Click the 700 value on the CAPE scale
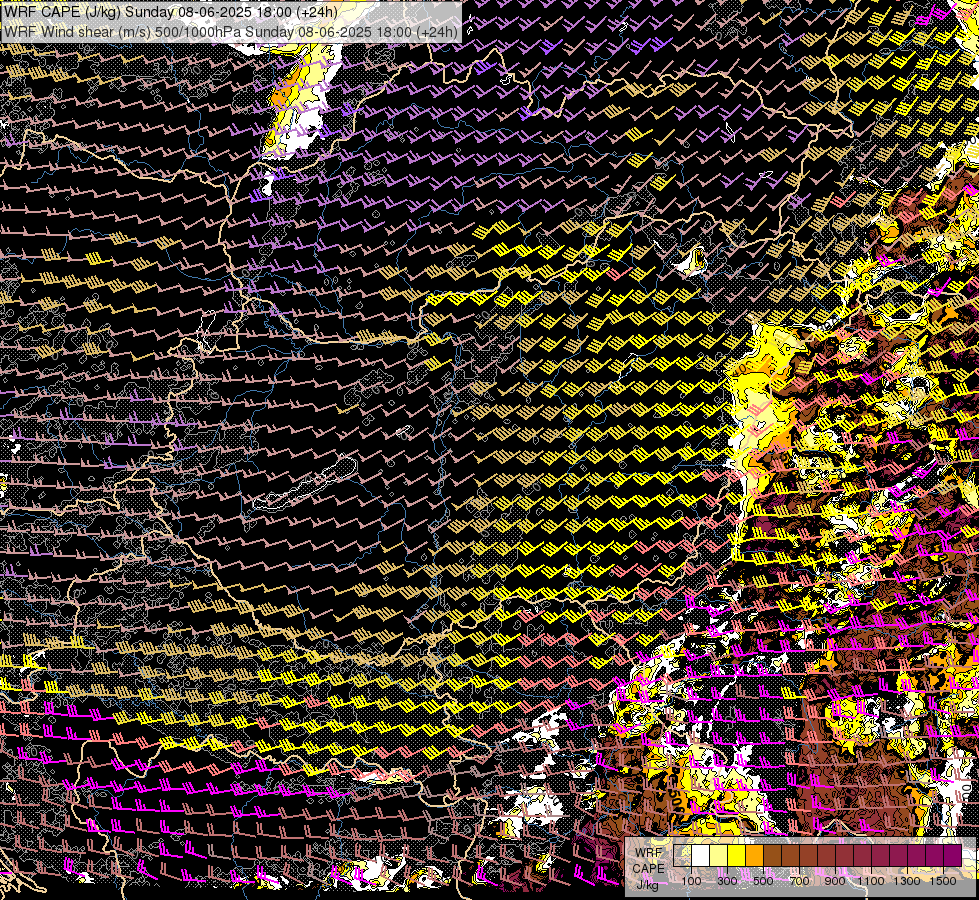Screen dimensions: 979x900 (799, 881)
